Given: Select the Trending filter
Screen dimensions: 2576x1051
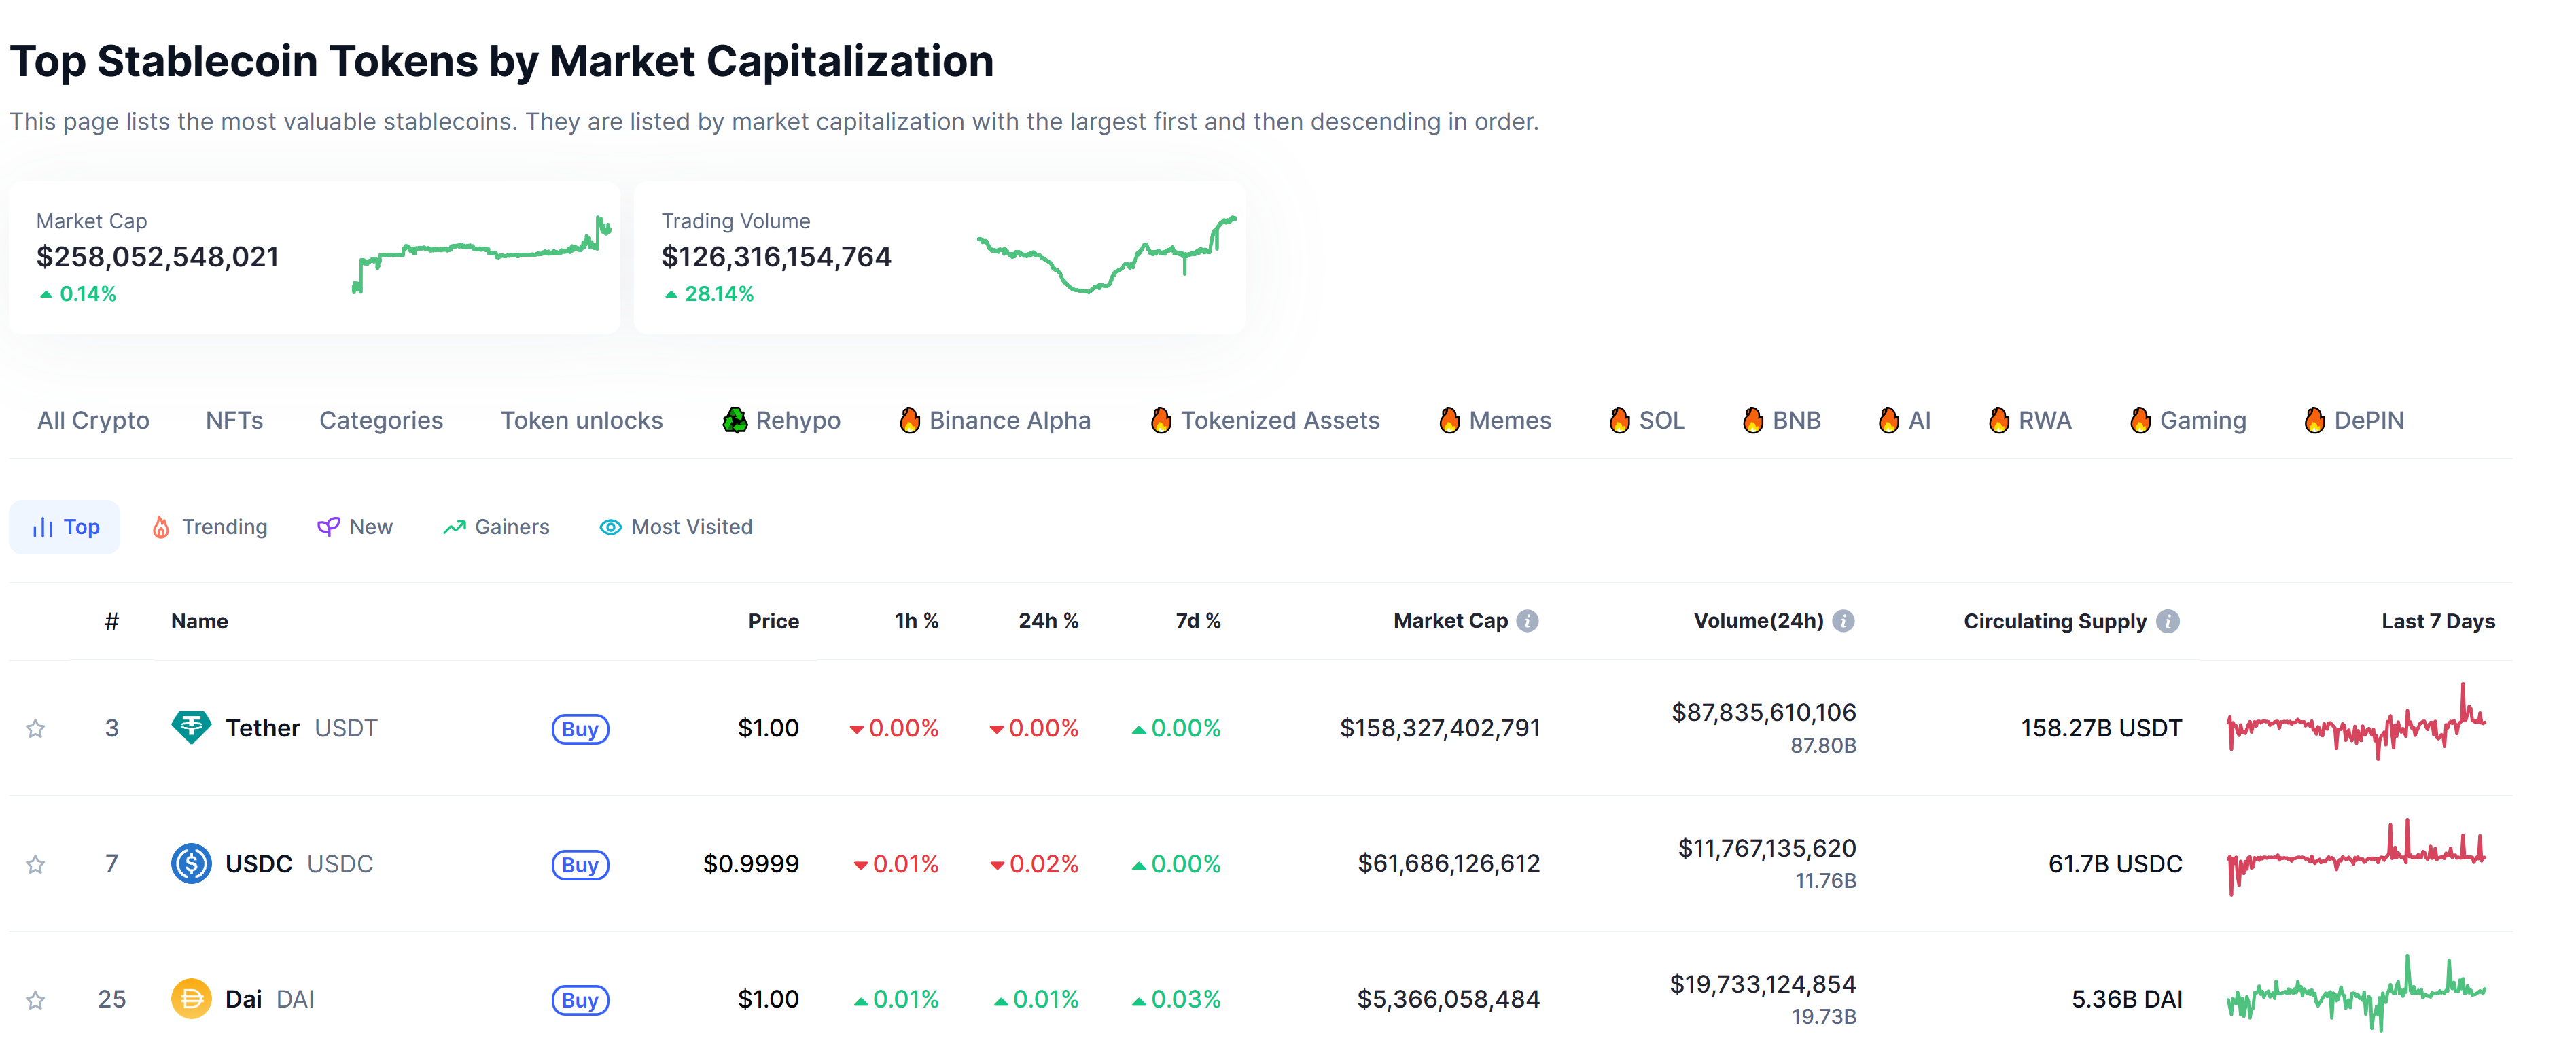Looking at the screenshot, I should 209,527.
